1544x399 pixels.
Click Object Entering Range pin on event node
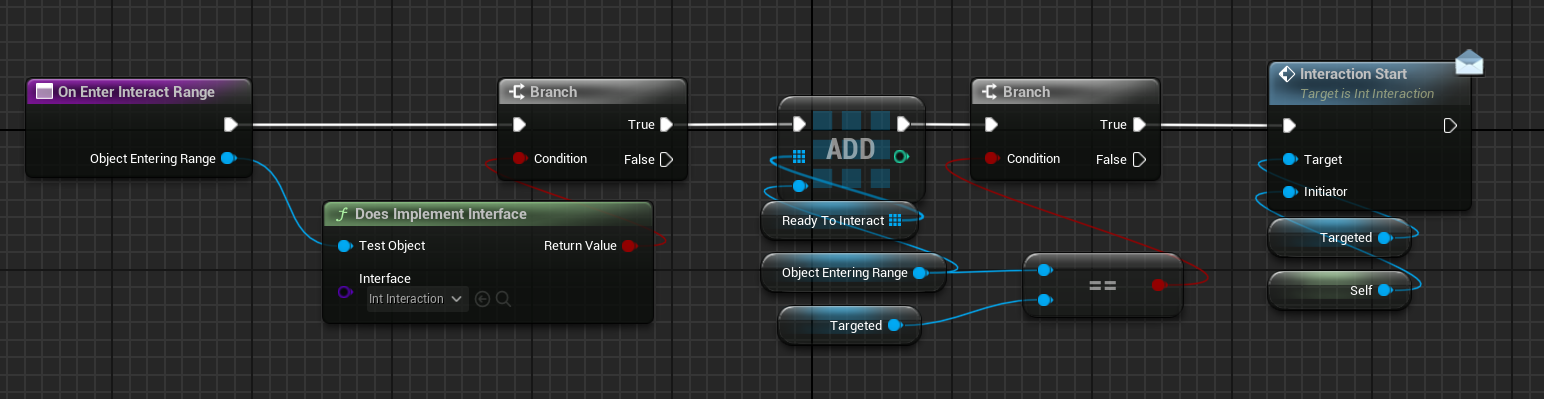(227, 158)
